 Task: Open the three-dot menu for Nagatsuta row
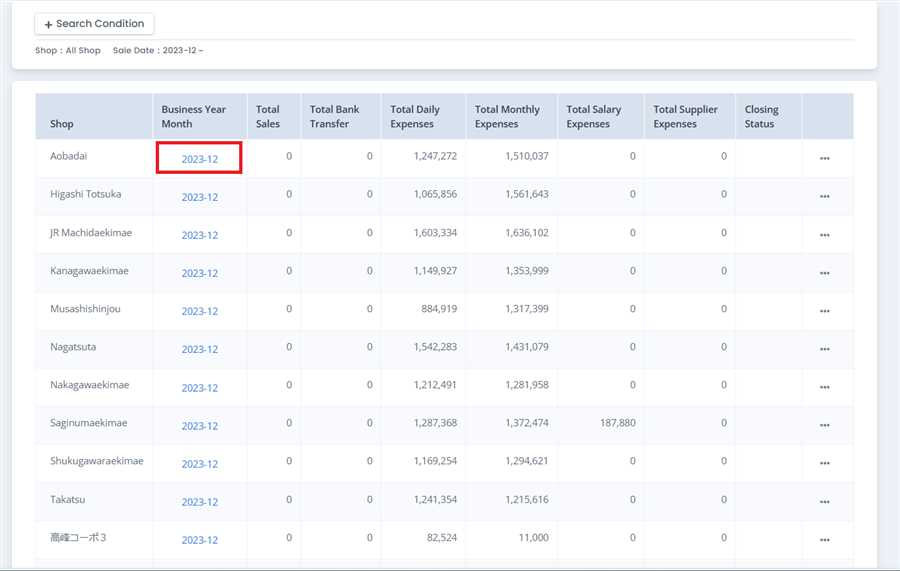pos(824,349)
